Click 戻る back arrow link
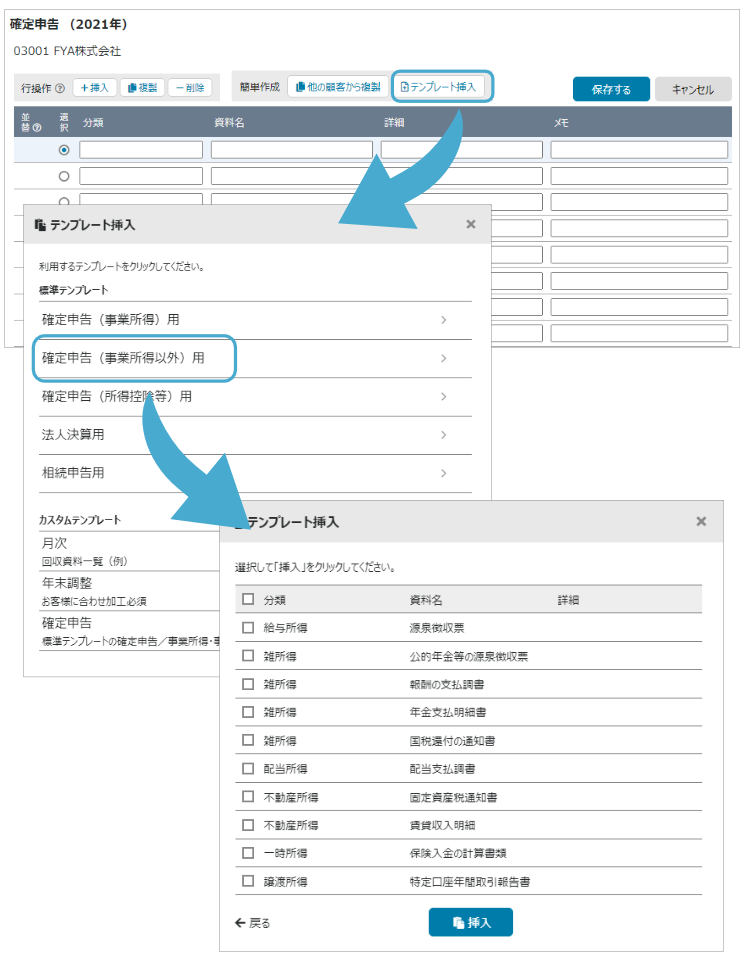 tap(252, 923)
